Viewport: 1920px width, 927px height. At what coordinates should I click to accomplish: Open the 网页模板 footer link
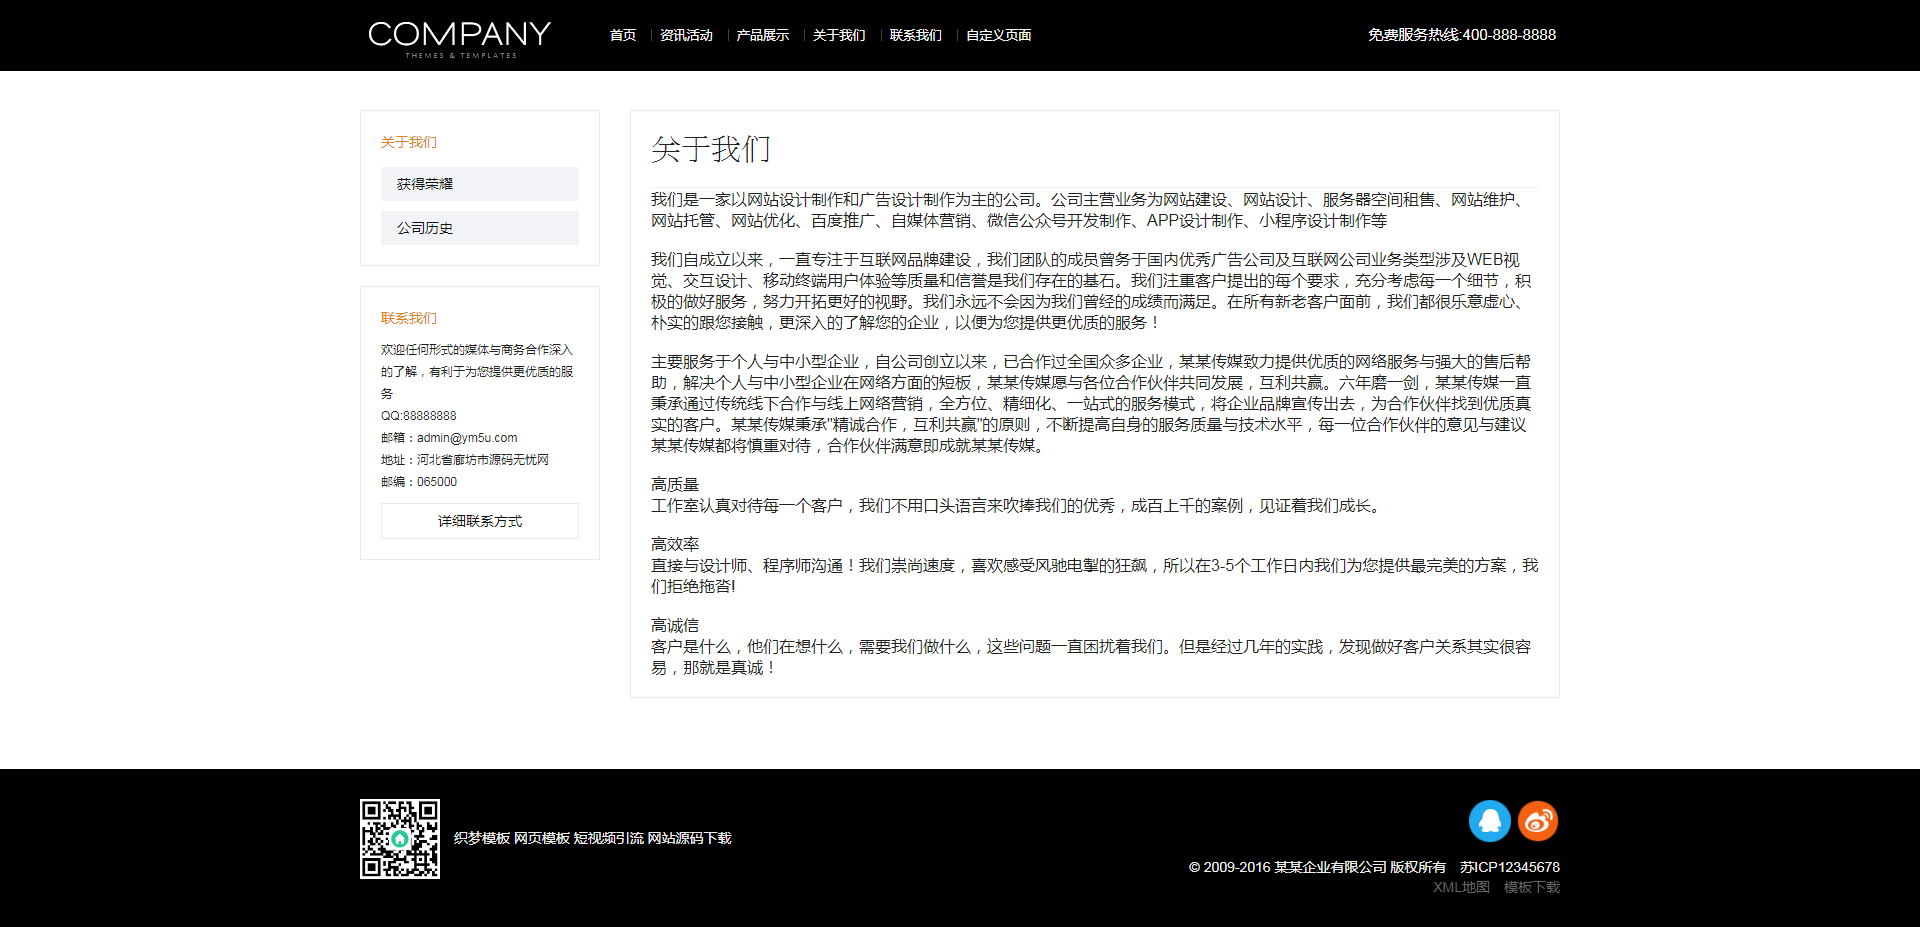pos(542,838)
